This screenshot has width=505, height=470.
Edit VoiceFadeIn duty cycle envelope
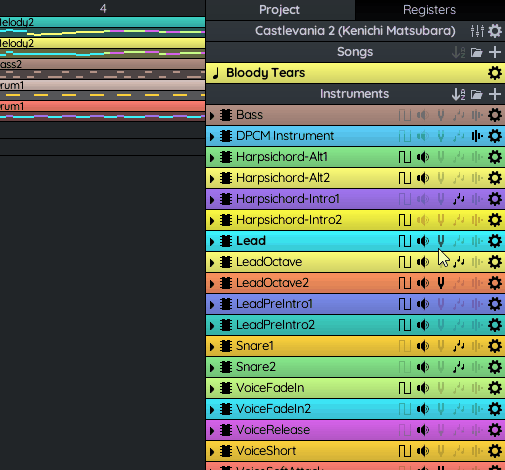pos(405,388)
